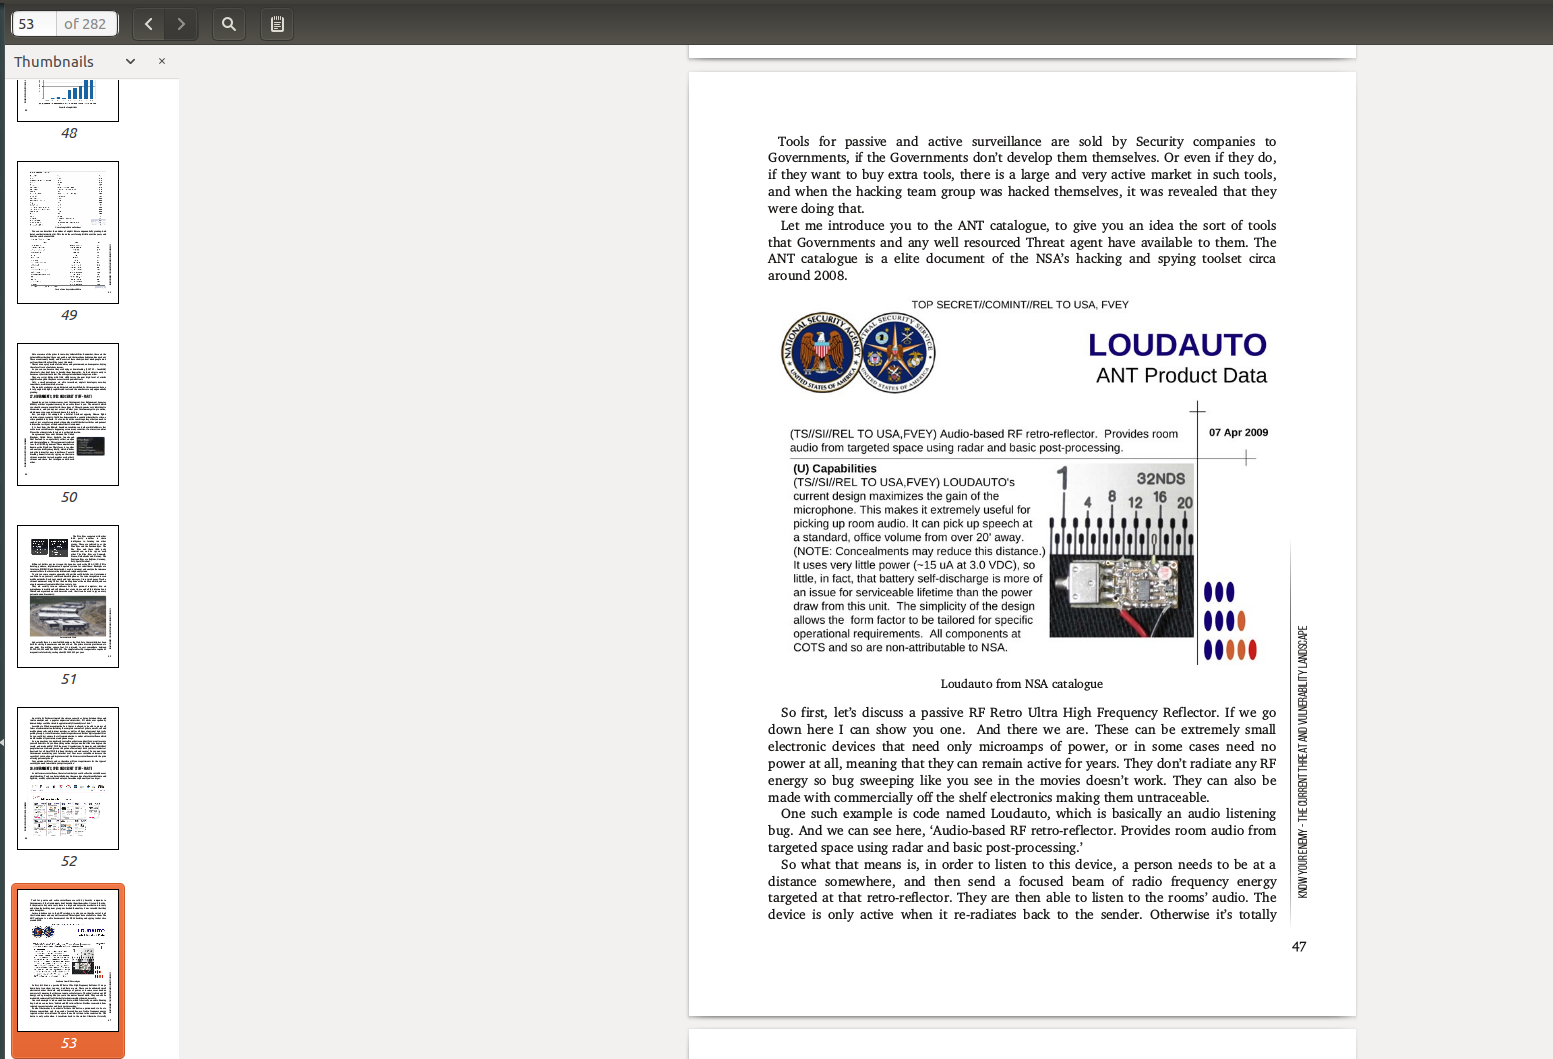Collapse sidebar using left edge handle

pyautogui.click(x=2, y=742)
